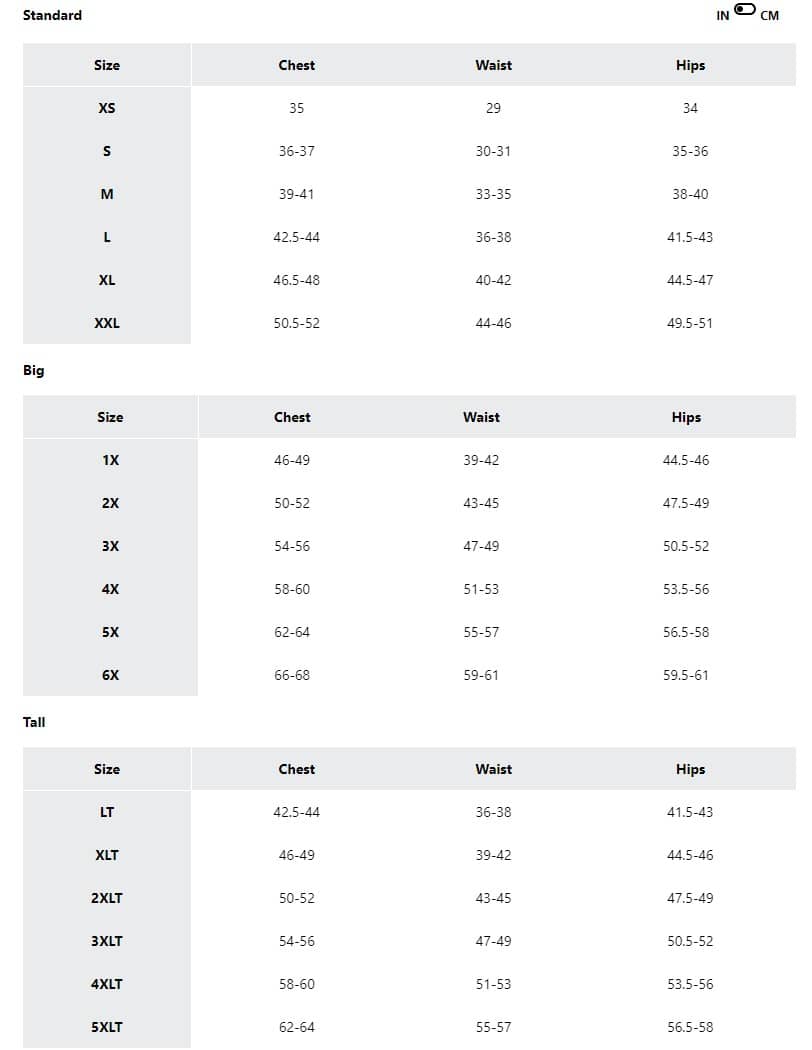
Task: Click the 46.5-48 chest value for XL
Action: pyautogui.click(x=296, y=280)
